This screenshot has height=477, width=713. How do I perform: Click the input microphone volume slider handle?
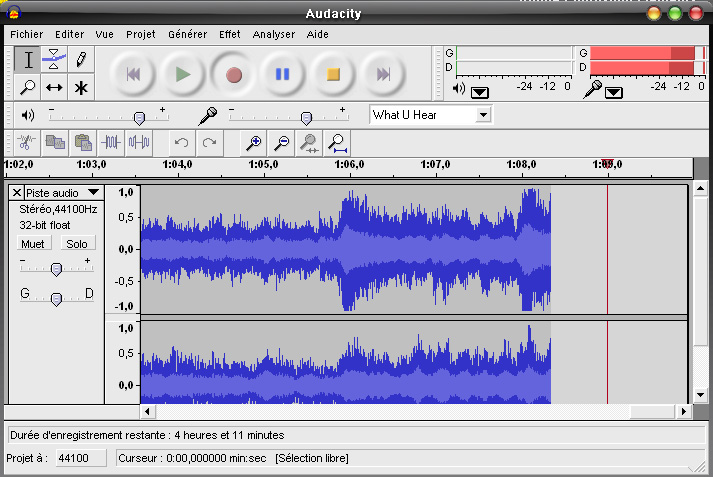tap(306, 118)
